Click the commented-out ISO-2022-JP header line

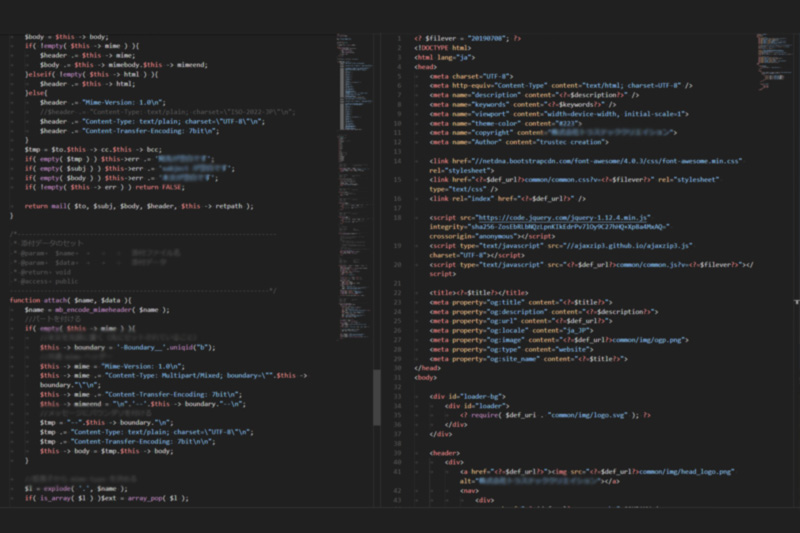pyautogui.click(x=168, y=112)
